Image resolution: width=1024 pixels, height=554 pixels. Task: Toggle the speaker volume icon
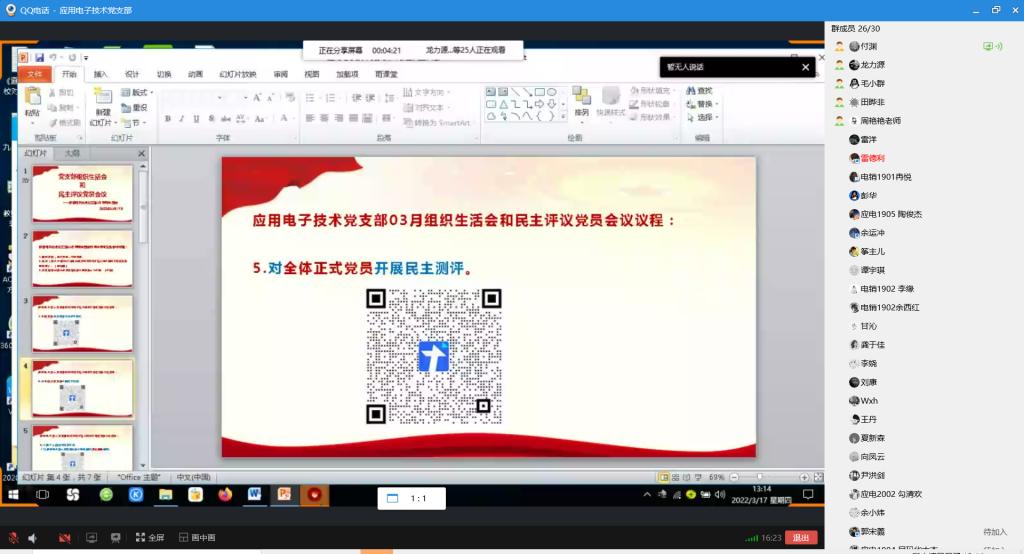(x=33, y=538)
